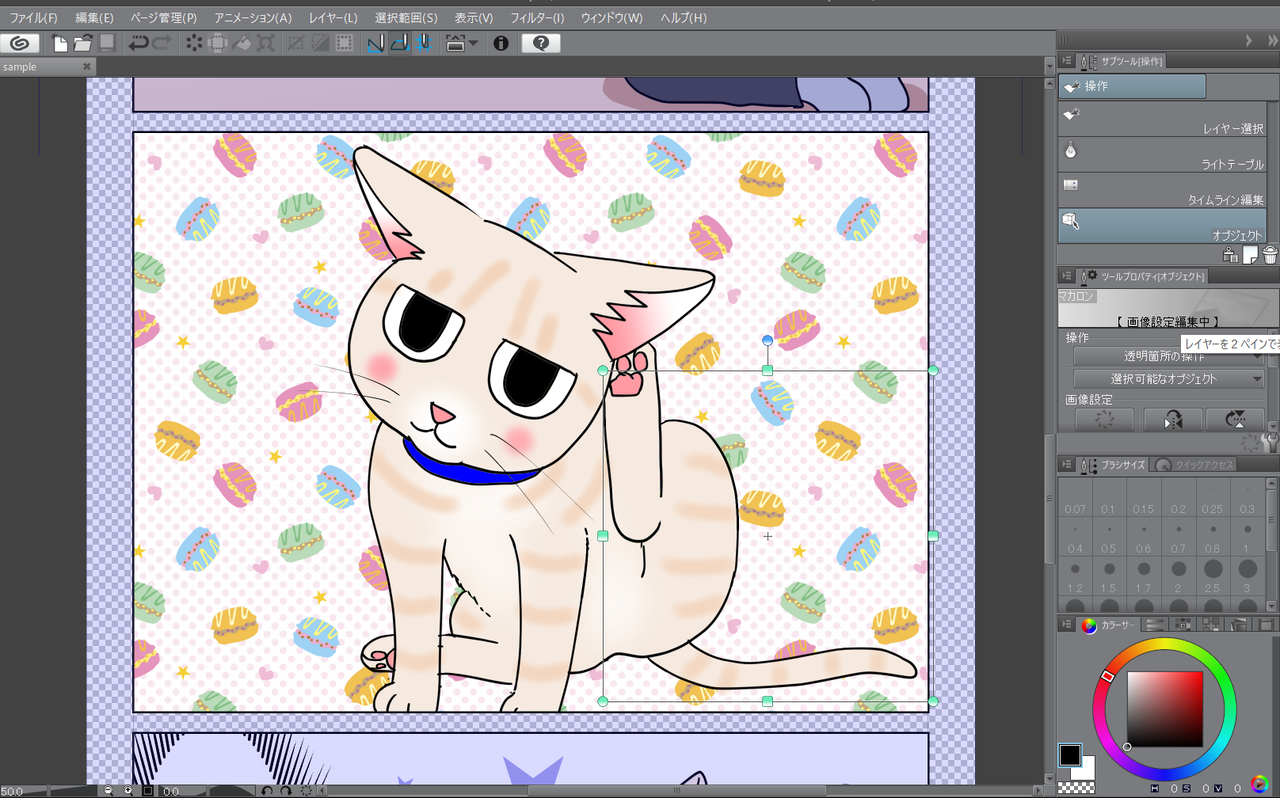1280x798 pixels.
Task: Click the Deselect toolbar icon
Action: [297, 43]
